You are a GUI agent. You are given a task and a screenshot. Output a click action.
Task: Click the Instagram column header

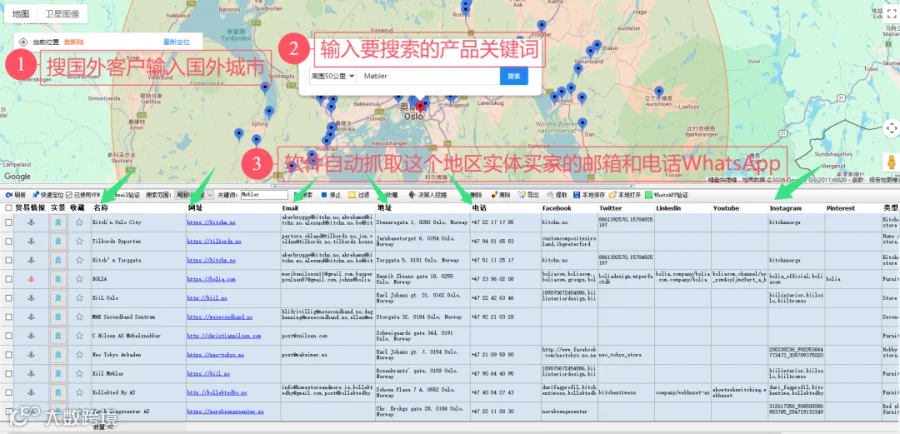point(786,208)
